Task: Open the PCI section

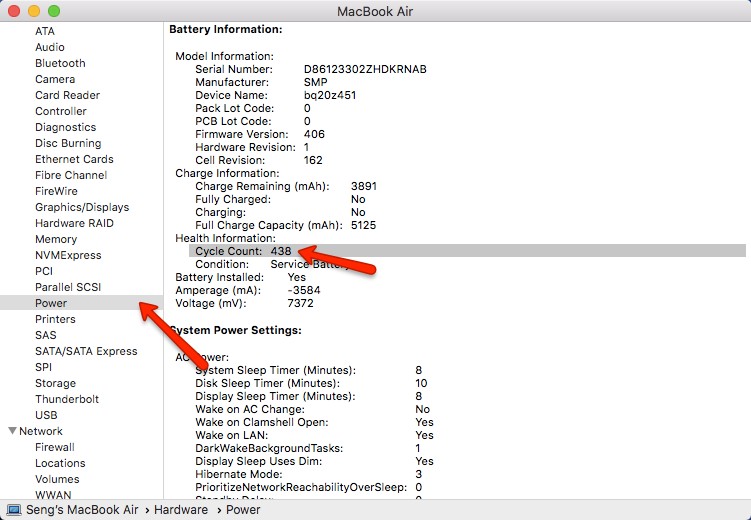Action: (44, 271)
